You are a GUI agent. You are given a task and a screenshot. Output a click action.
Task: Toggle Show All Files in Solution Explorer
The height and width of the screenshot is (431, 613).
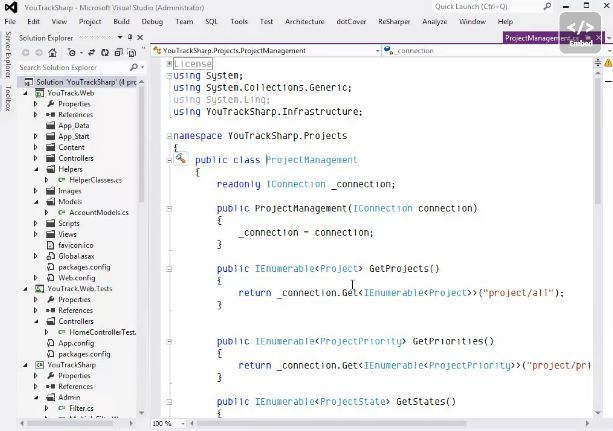coord(132,52)
